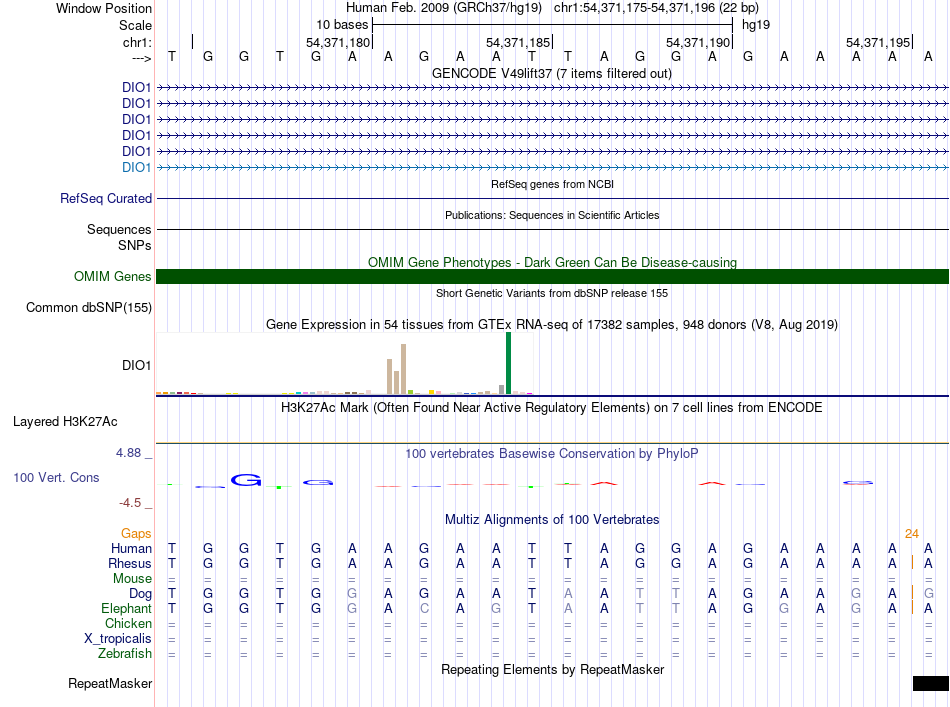This screenshot has height=707, width=950.
Task: Click the orange insertion mark in Rhesus row
Action: click(912, 563)
